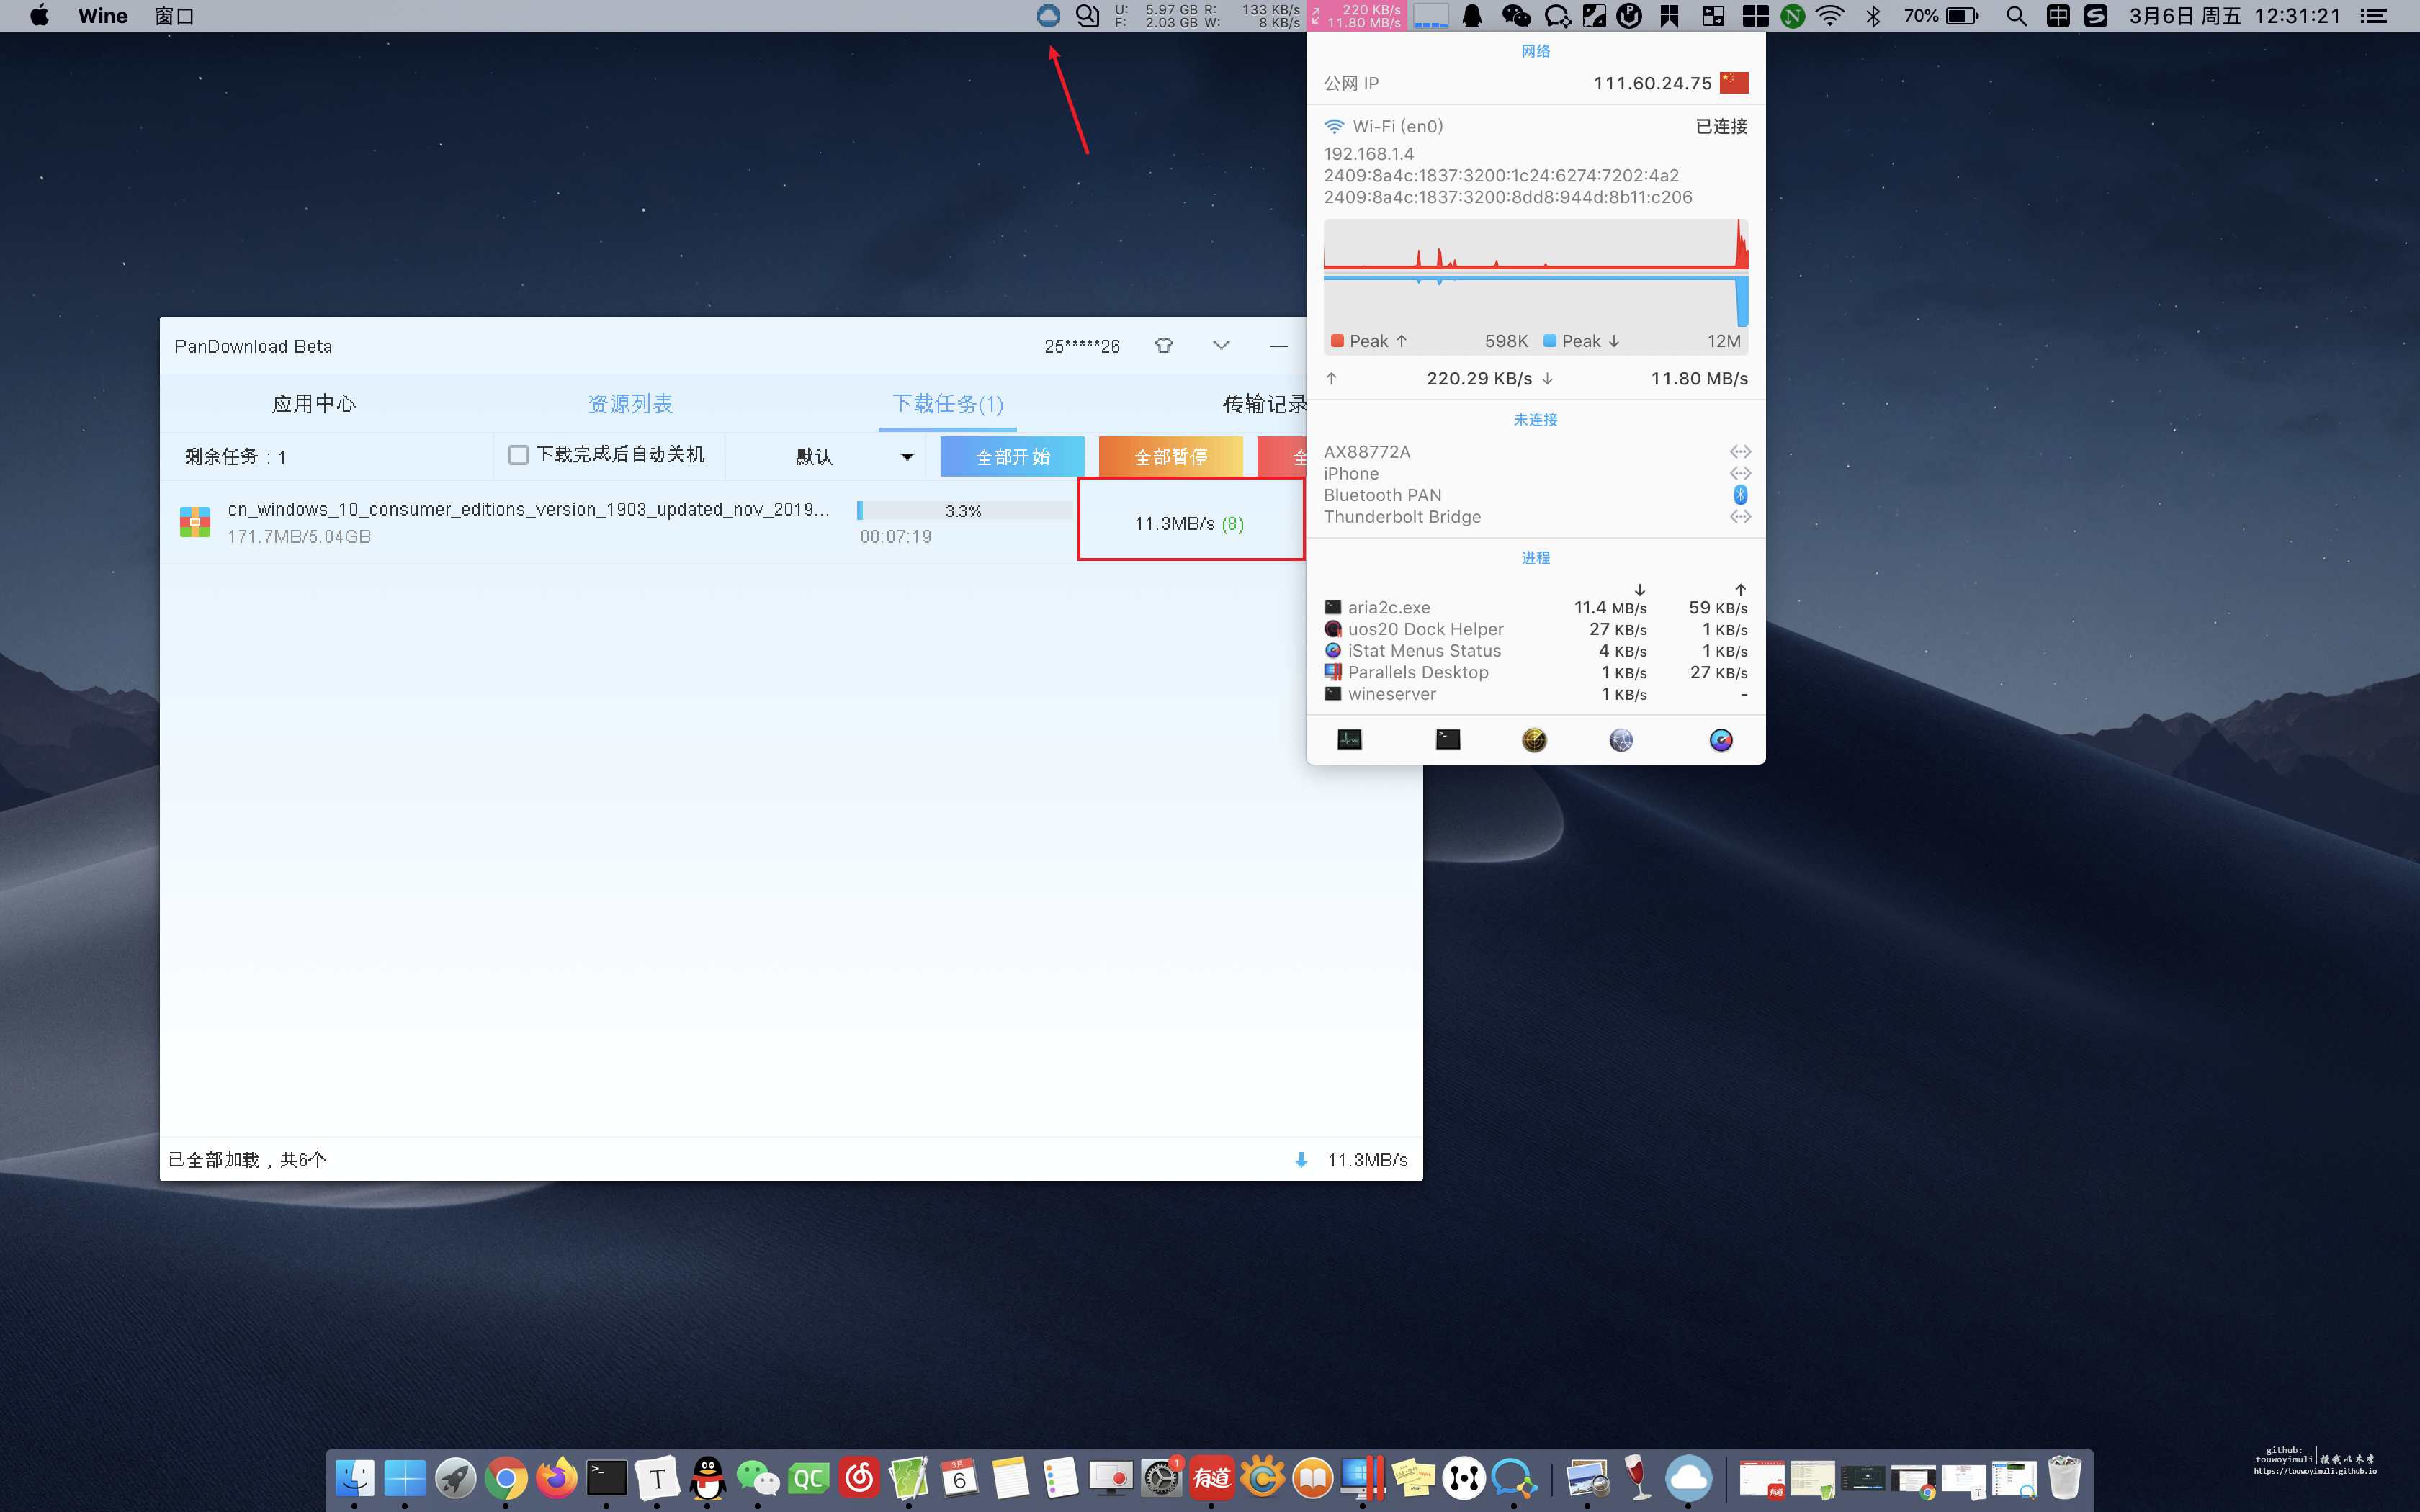This screenshot has width=2420, height=1512.
Task: Open Network Utility globe icon
Action: (x=1621, y=739)
